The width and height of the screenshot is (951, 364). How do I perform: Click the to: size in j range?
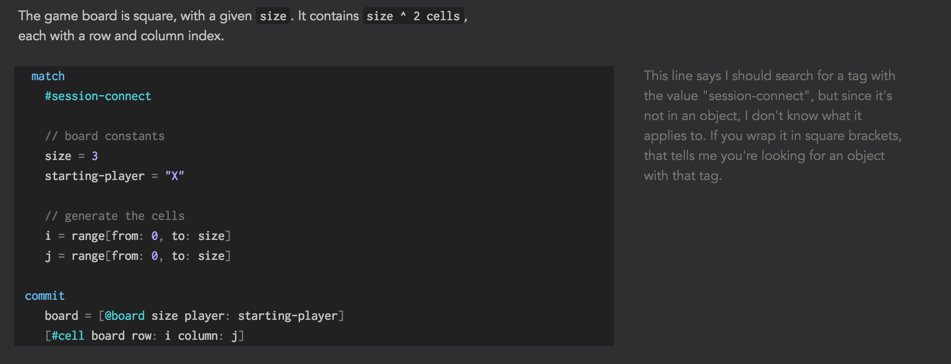(198, 256)
